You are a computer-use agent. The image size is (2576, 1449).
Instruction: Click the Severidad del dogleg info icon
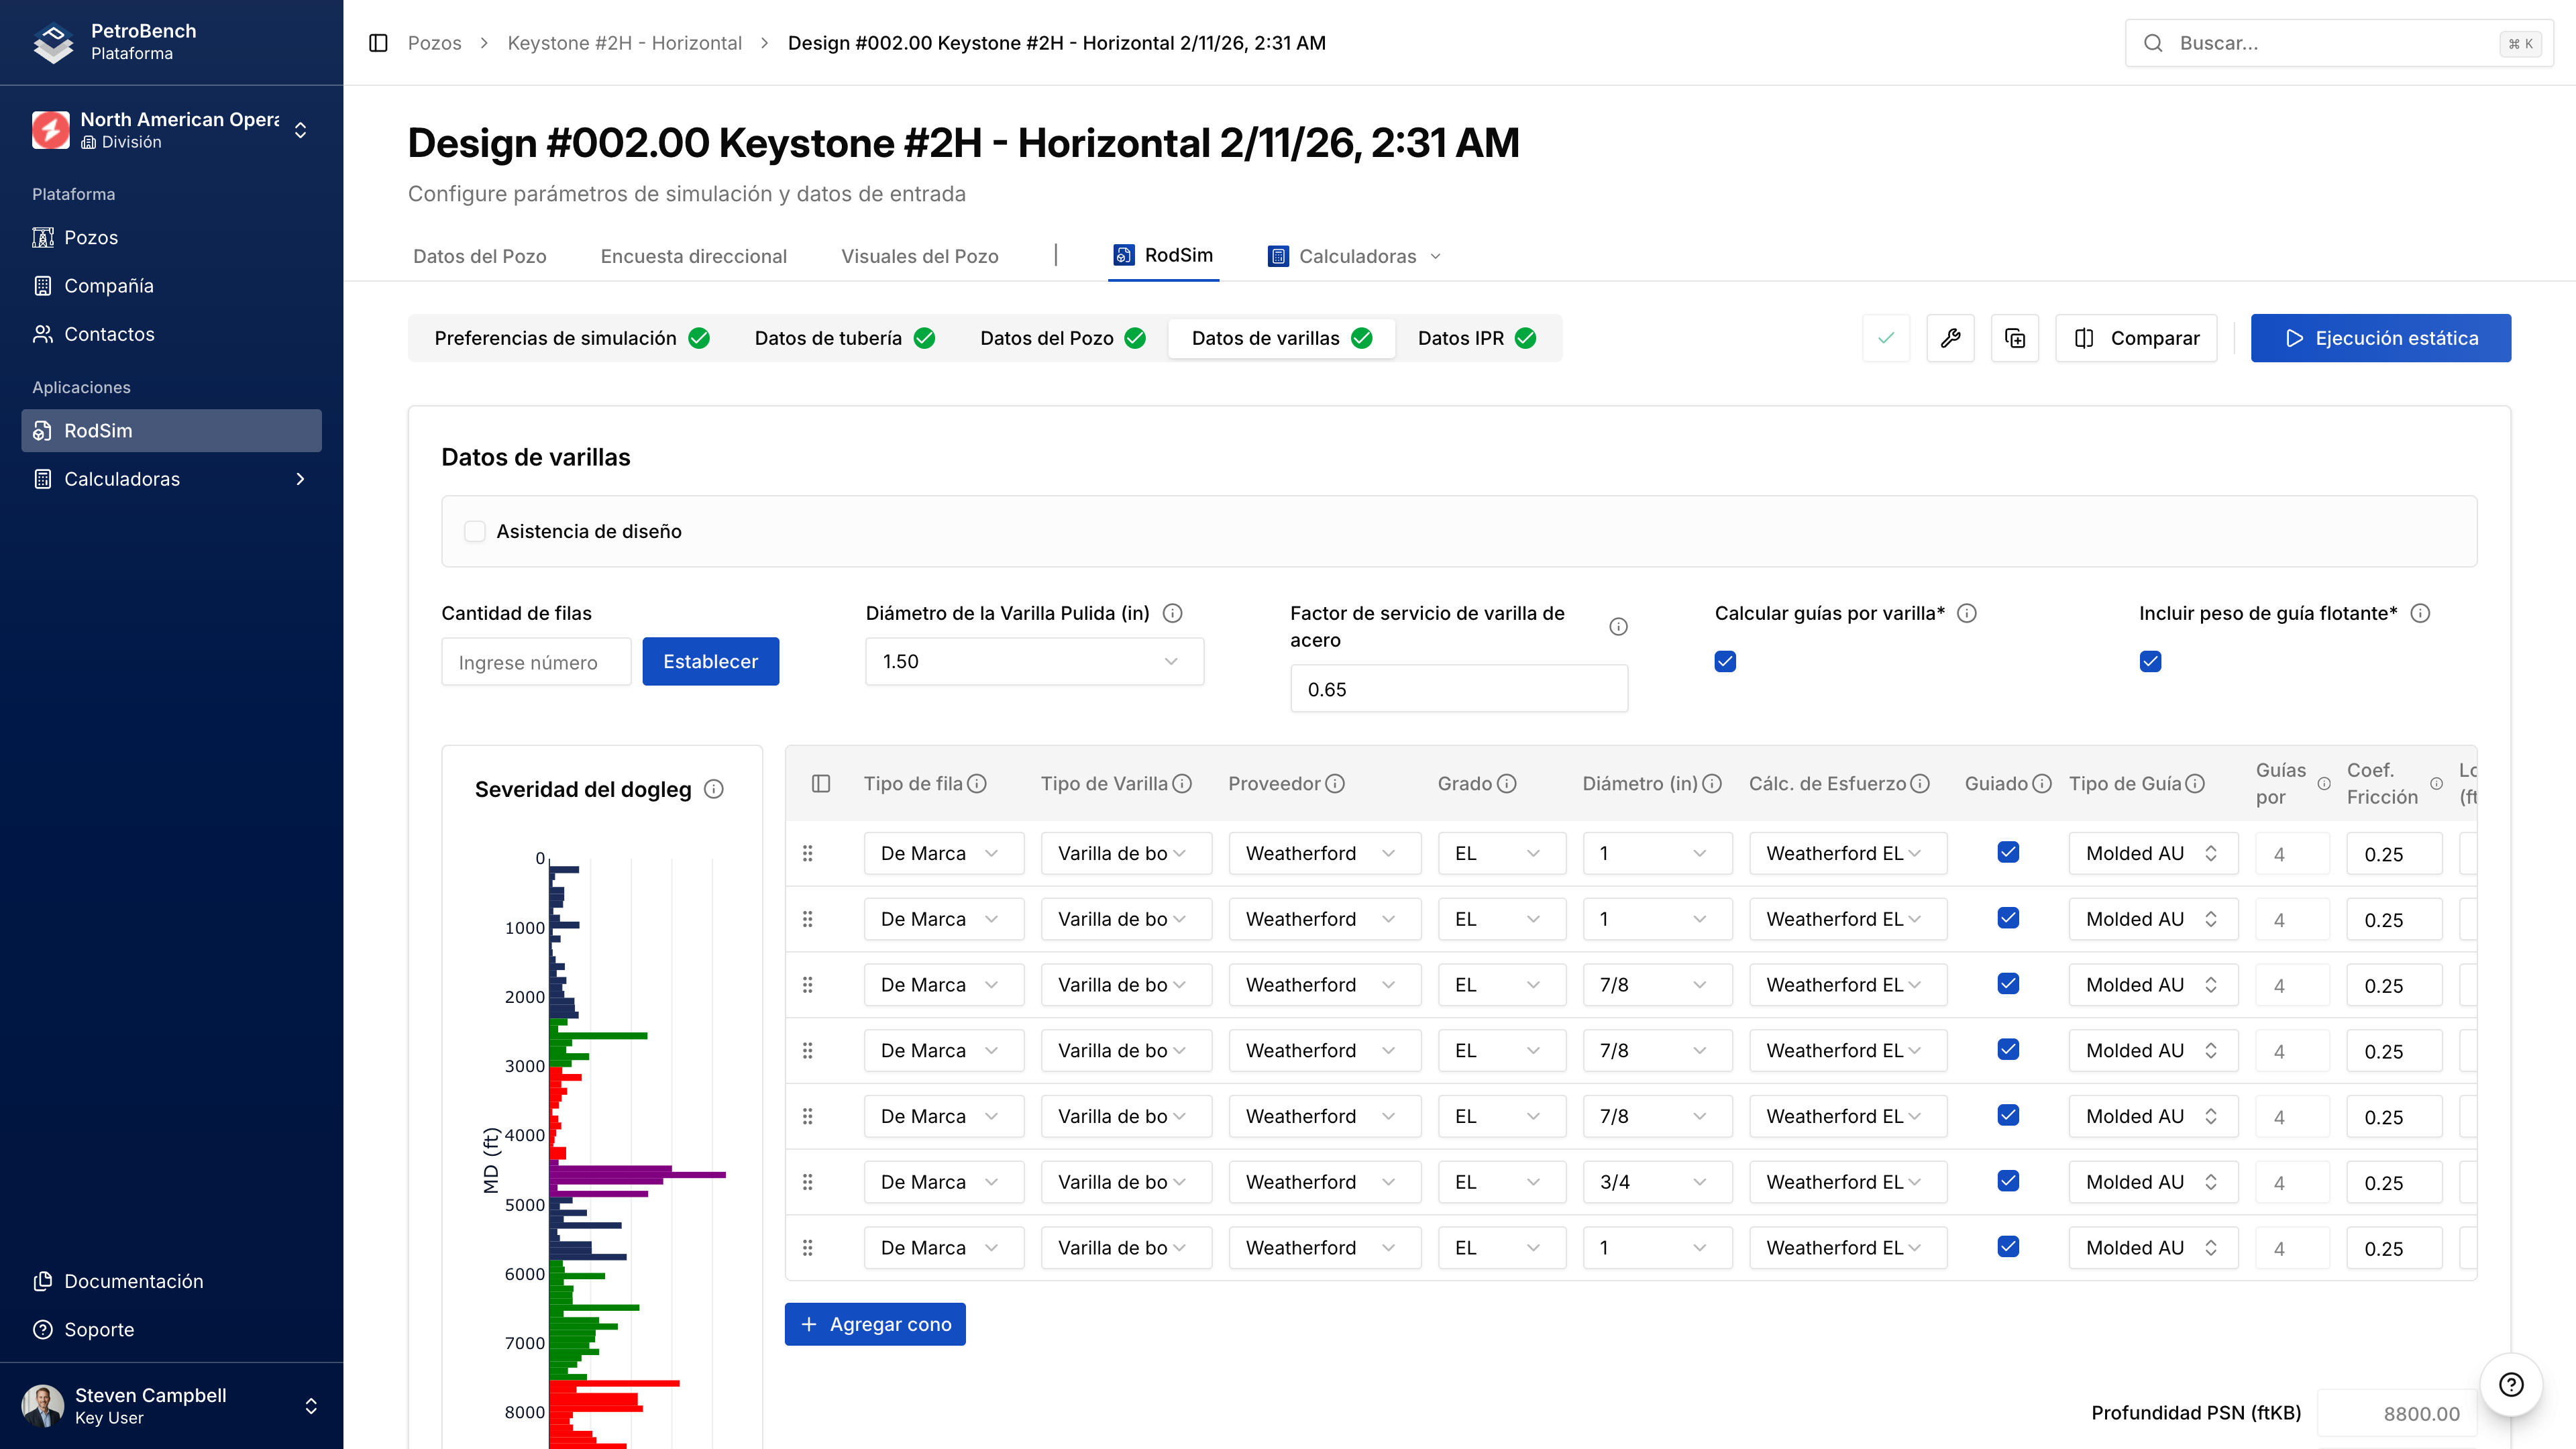714,789
